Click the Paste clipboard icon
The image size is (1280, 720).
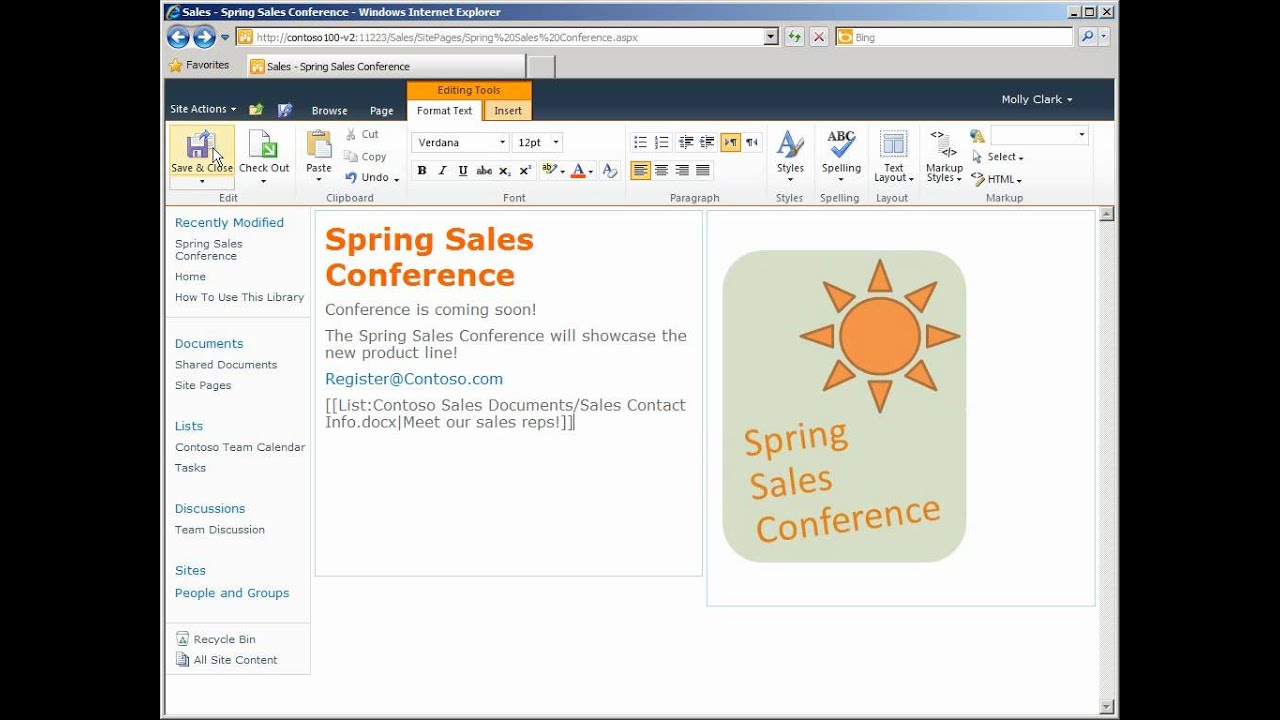[x=319, y=144]
